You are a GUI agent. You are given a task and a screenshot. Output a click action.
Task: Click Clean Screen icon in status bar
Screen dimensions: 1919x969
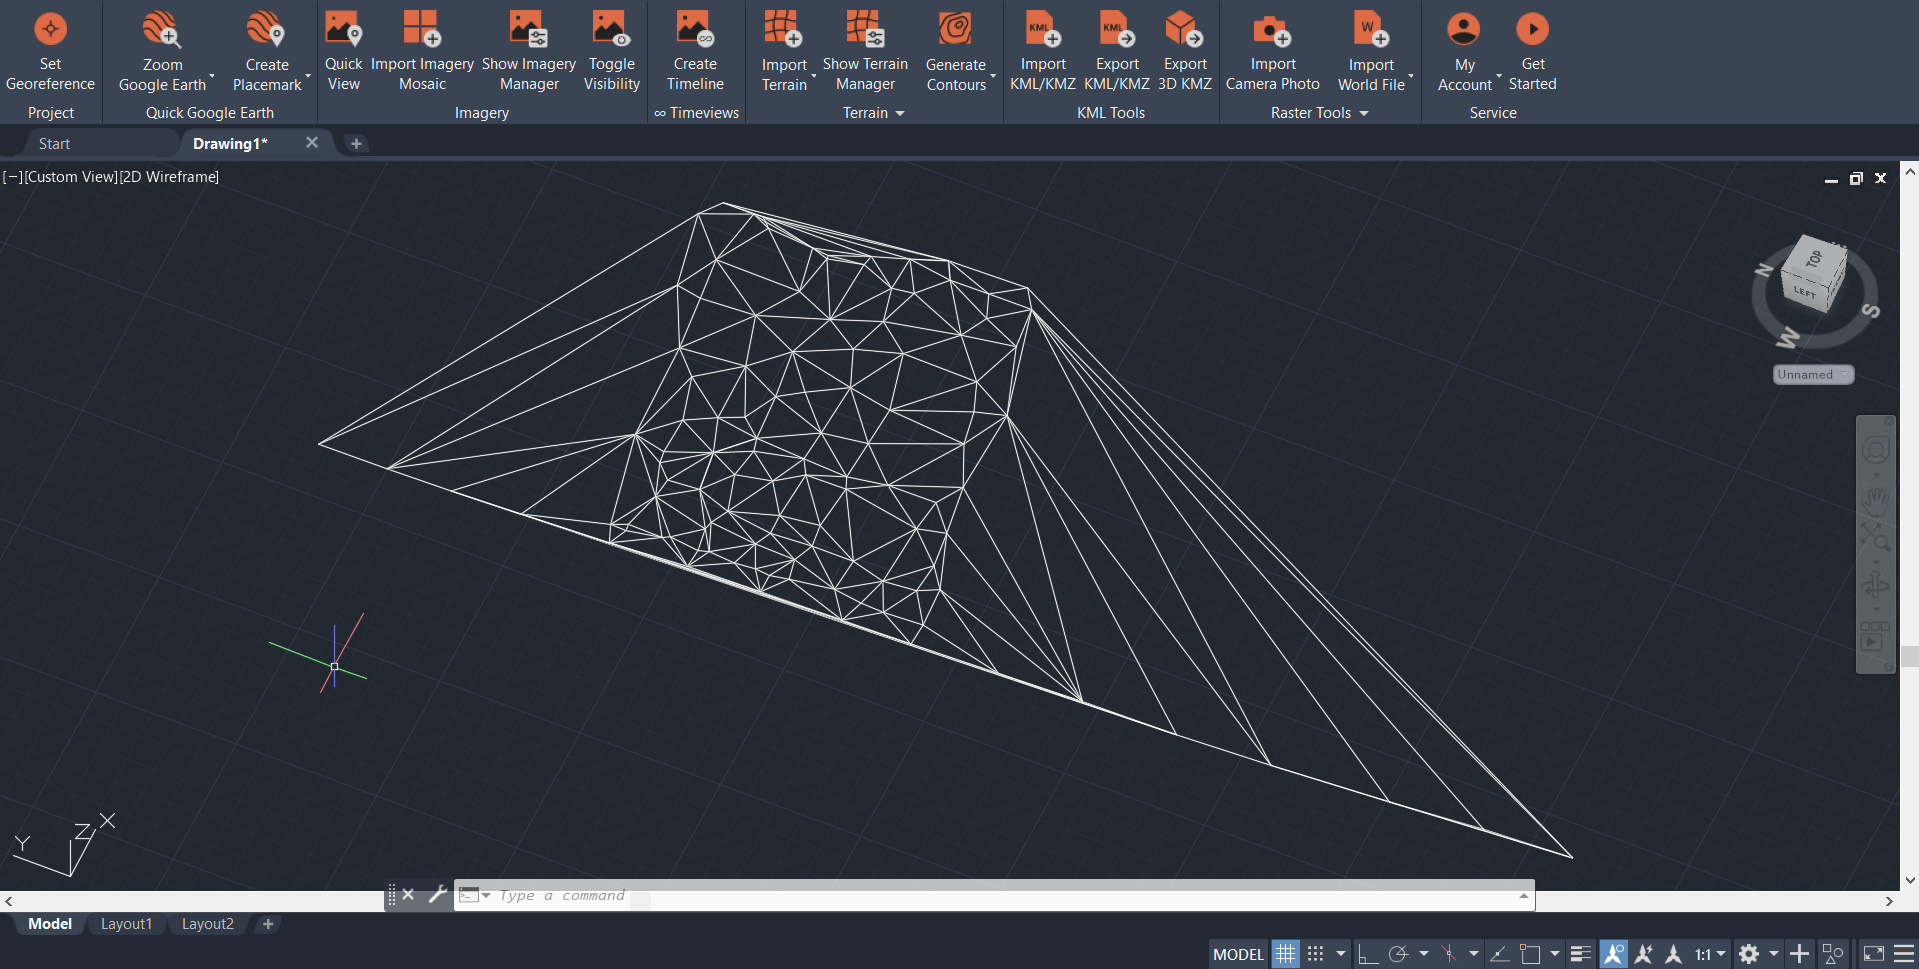1874,954
